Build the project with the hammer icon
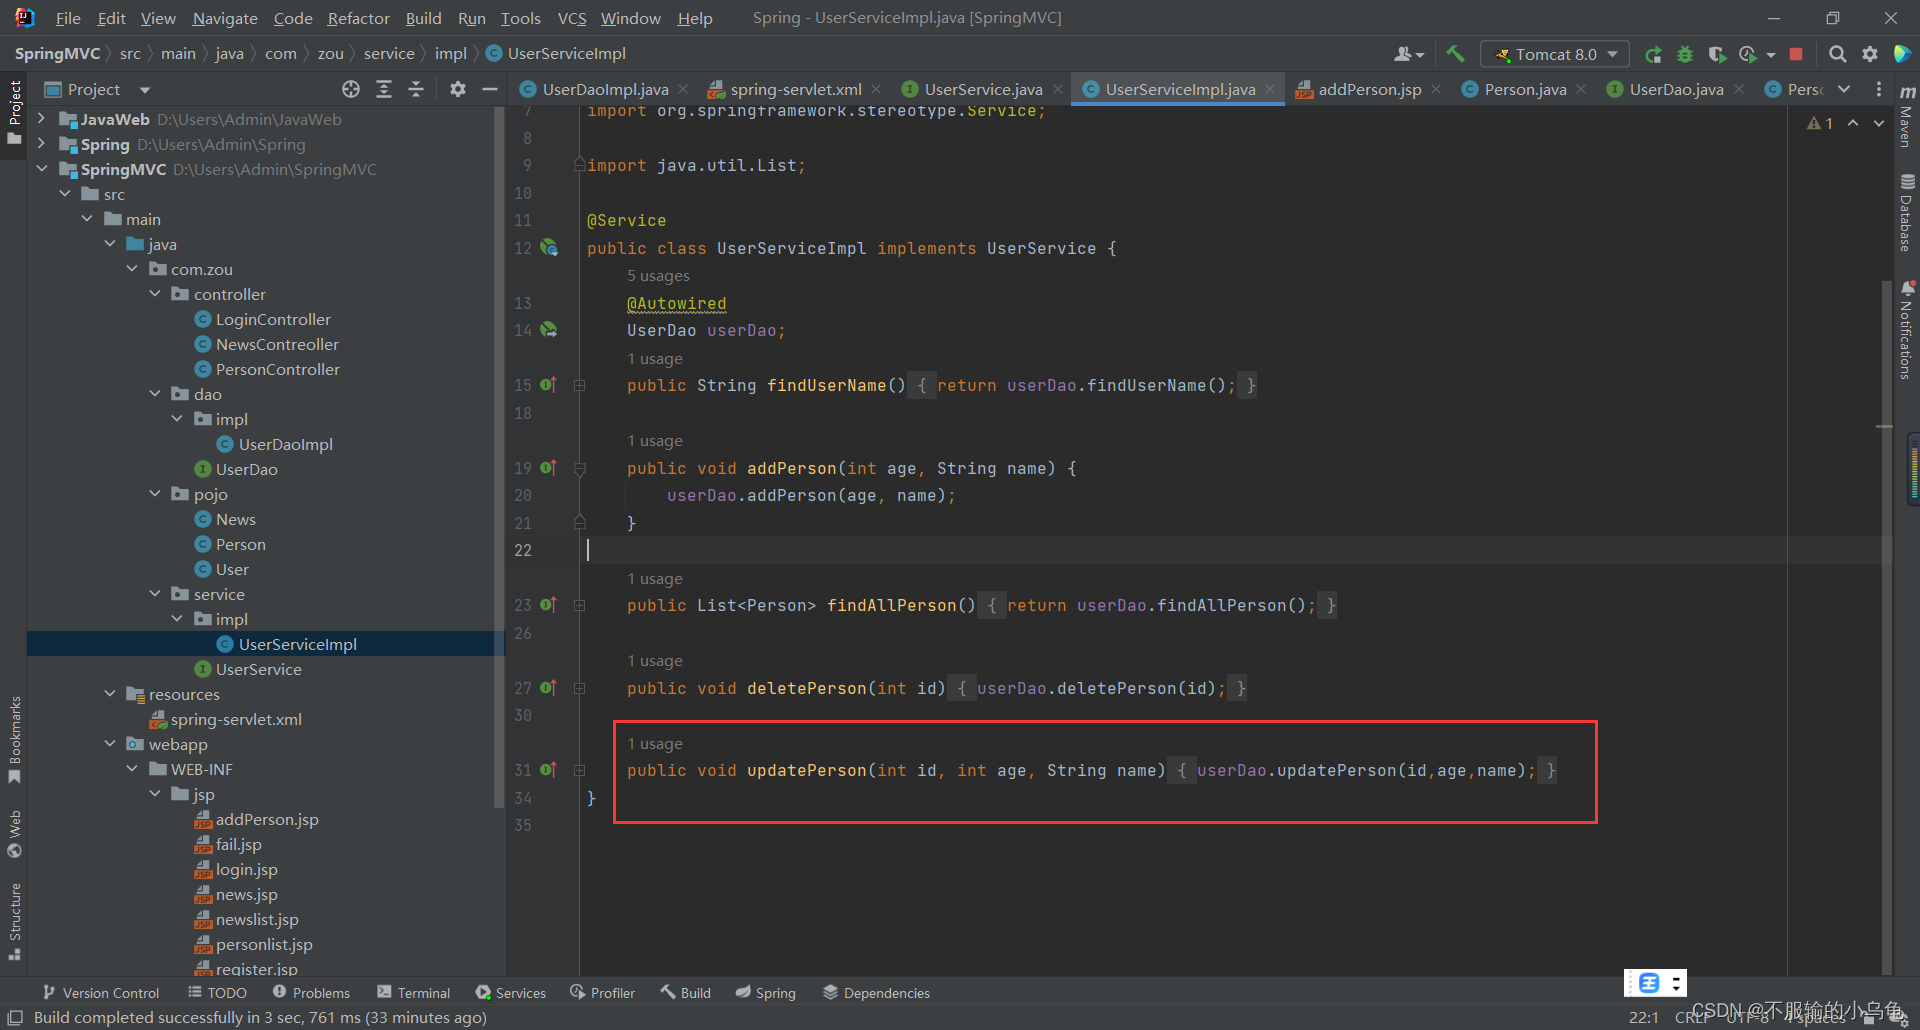 point(1456,54)
